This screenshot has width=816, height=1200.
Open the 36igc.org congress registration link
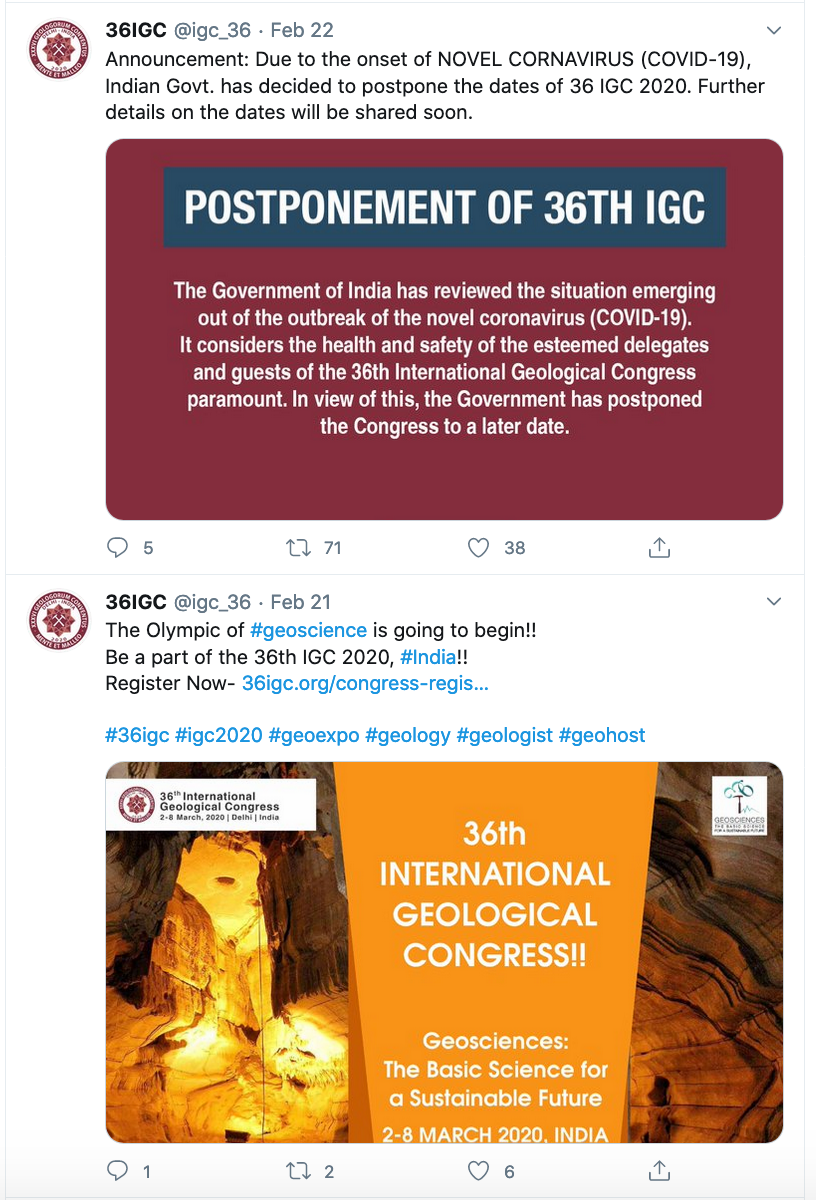pyautogui.click(x=365, y=684)
